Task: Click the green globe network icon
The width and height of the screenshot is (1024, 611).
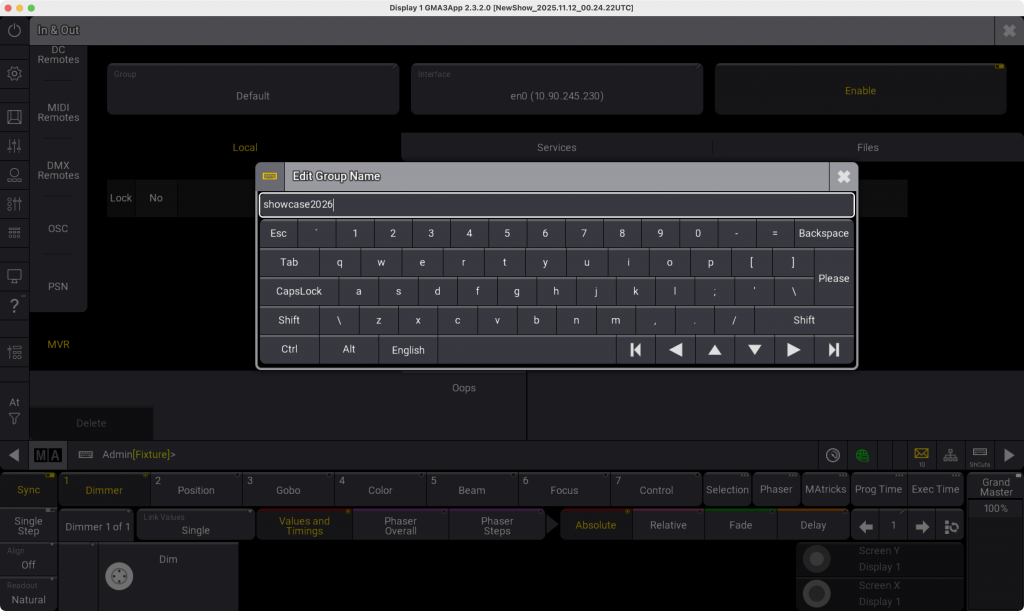Action: pyautogui.click(x=861, y=455)
